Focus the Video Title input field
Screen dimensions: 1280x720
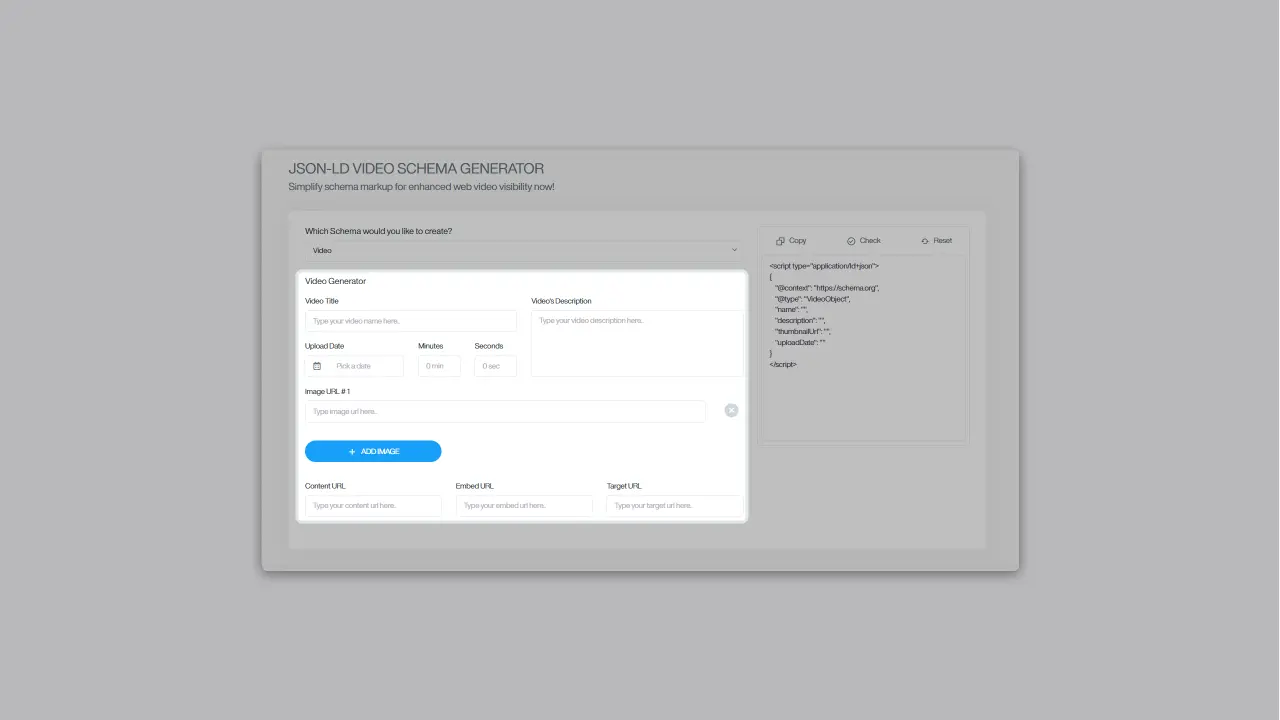[410, 321]
